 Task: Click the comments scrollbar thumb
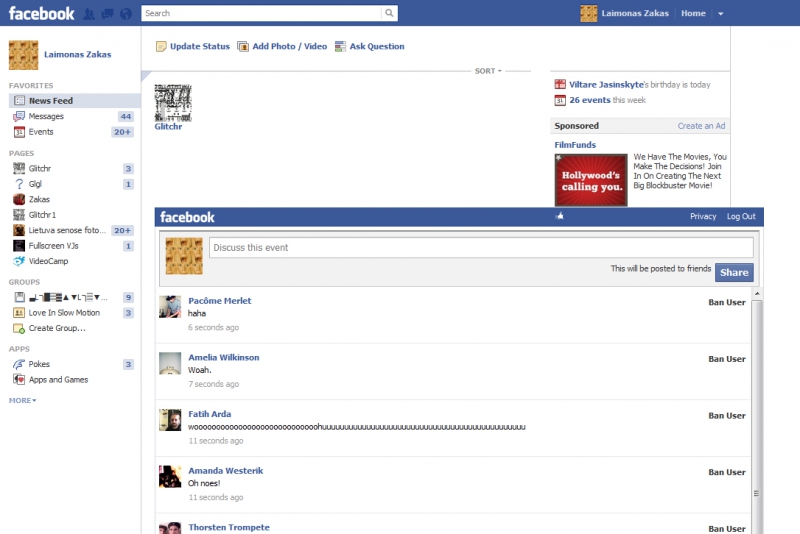tap(757, 418)
